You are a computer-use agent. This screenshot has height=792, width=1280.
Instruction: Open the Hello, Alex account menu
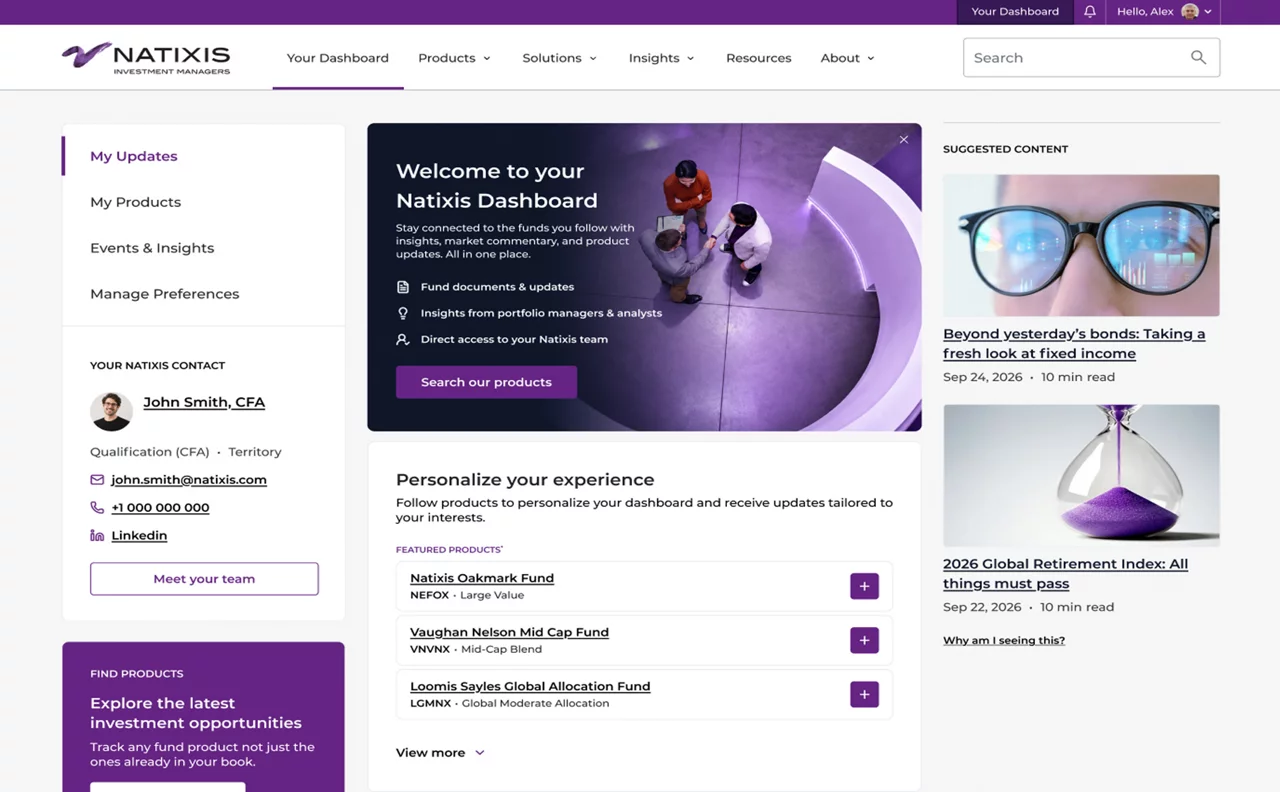(1164, 12)
